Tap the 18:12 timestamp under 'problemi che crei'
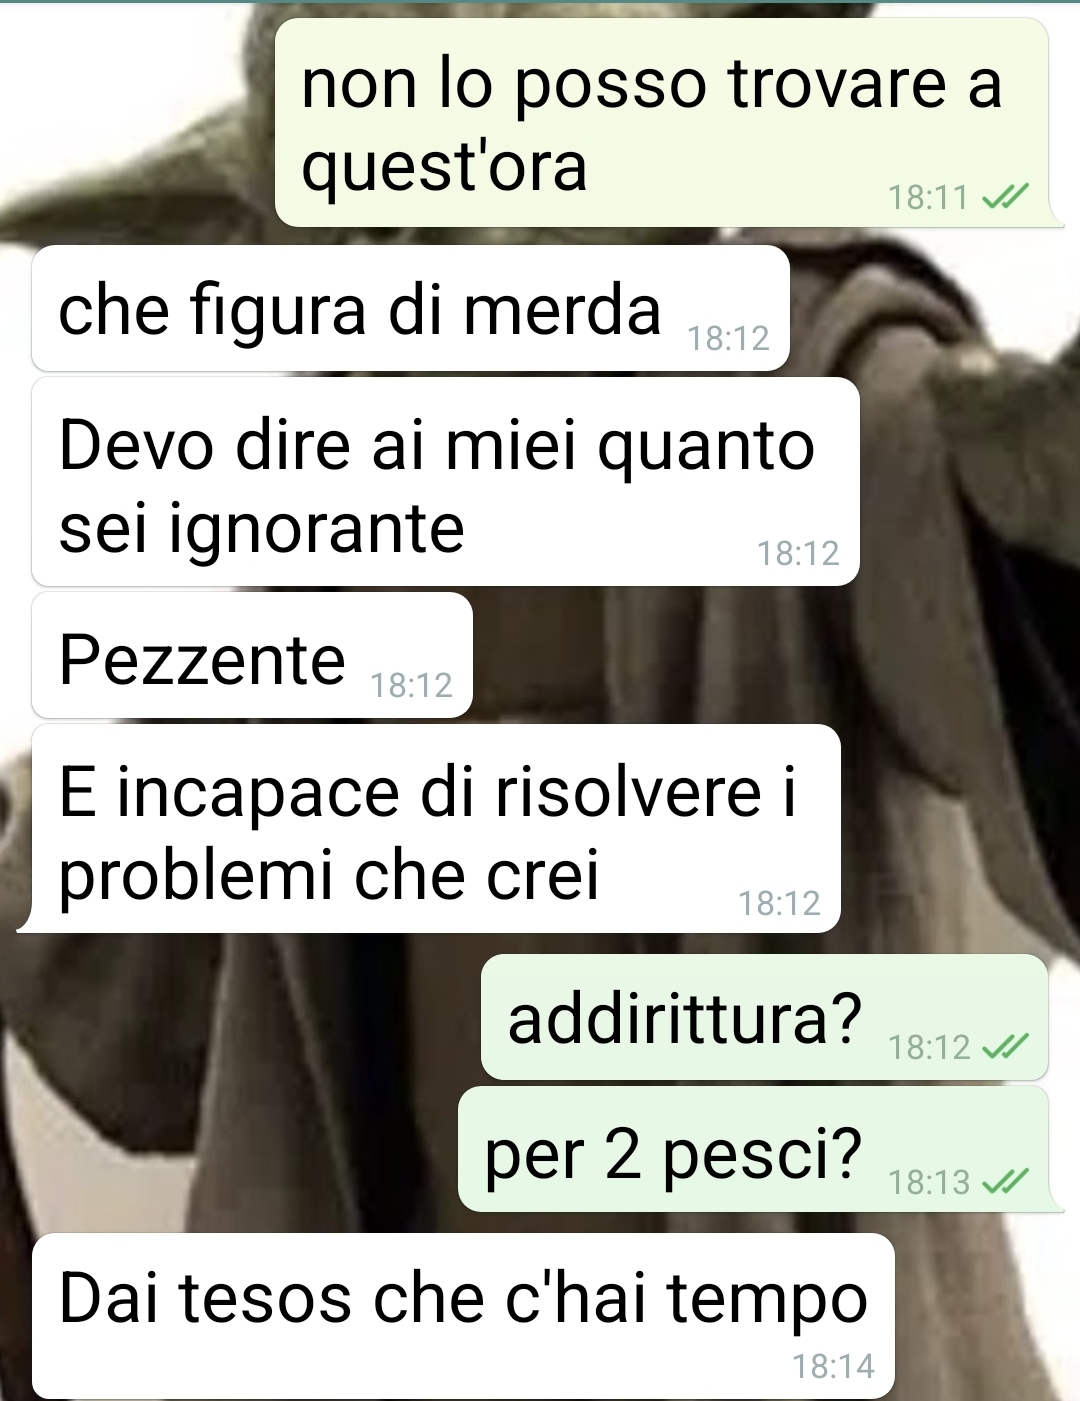The width and height of the screenshot is (1080, 1401). 779,903
